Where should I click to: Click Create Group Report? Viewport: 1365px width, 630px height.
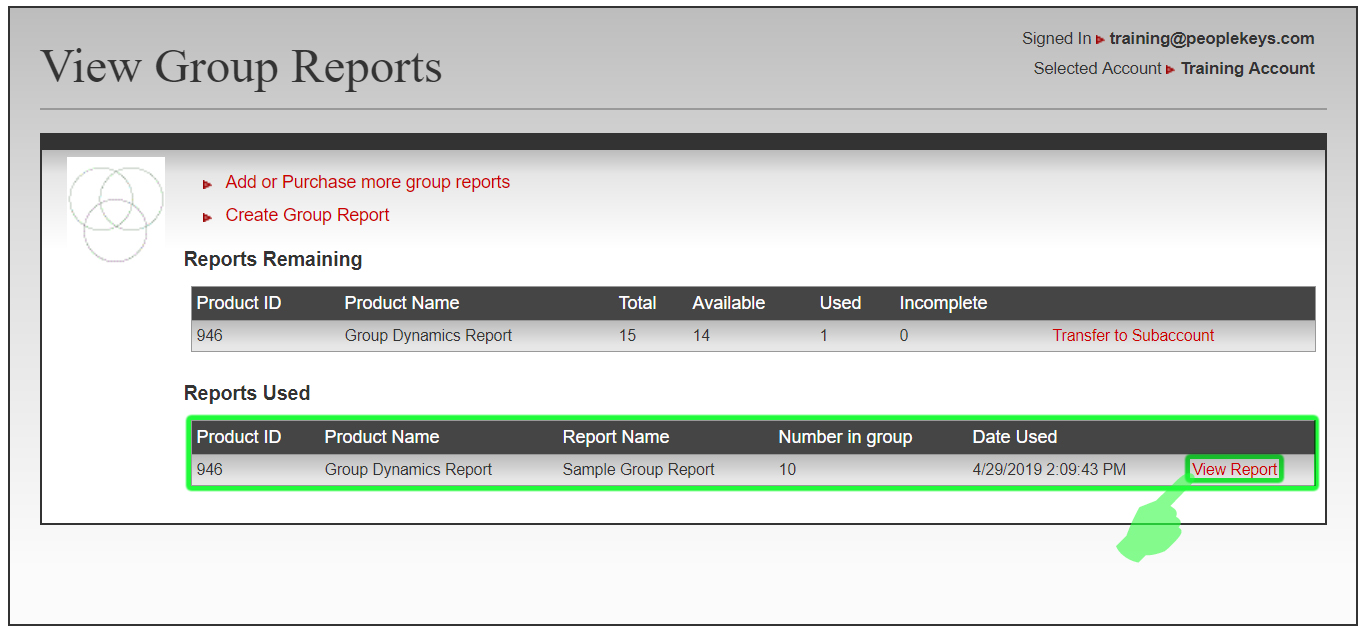point(307,215)
